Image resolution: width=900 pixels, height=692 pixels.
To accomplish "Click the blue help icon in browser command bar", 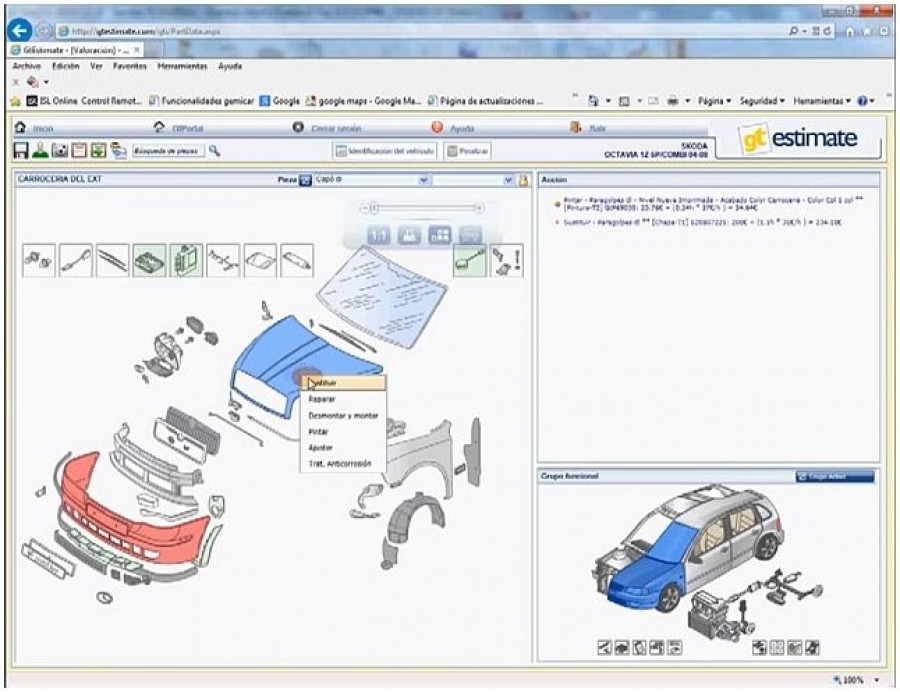I will (862, 101).
